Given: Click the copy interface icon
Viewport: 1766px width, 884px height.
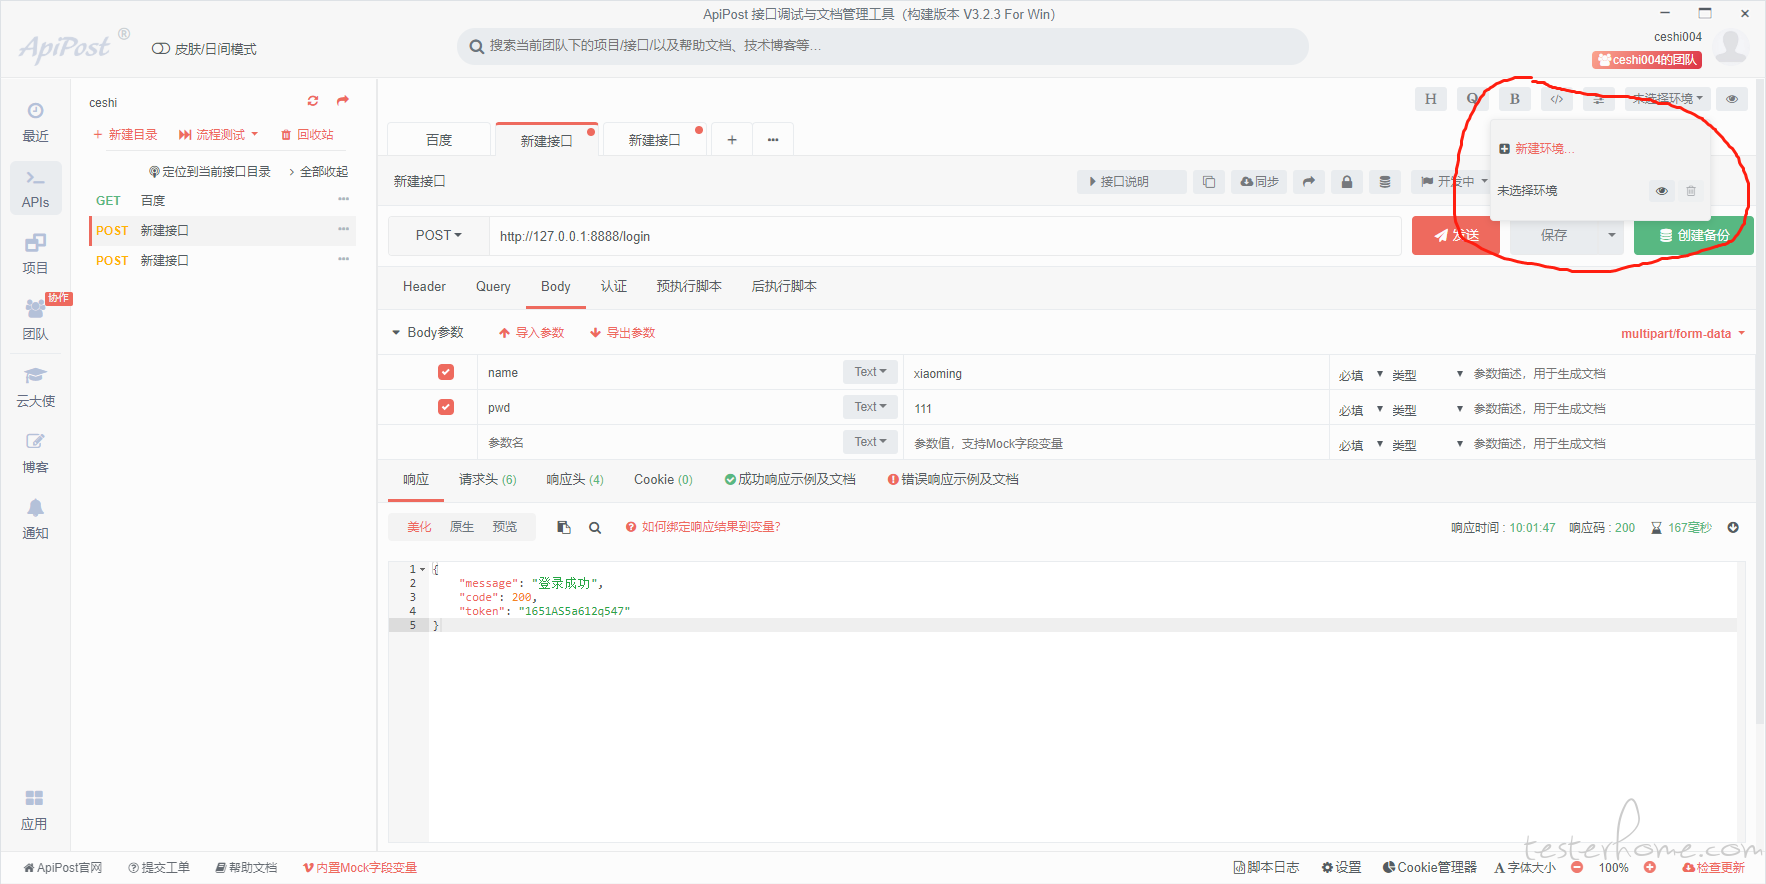Looking at the screenshot, I should click(x=1209, y=182).
